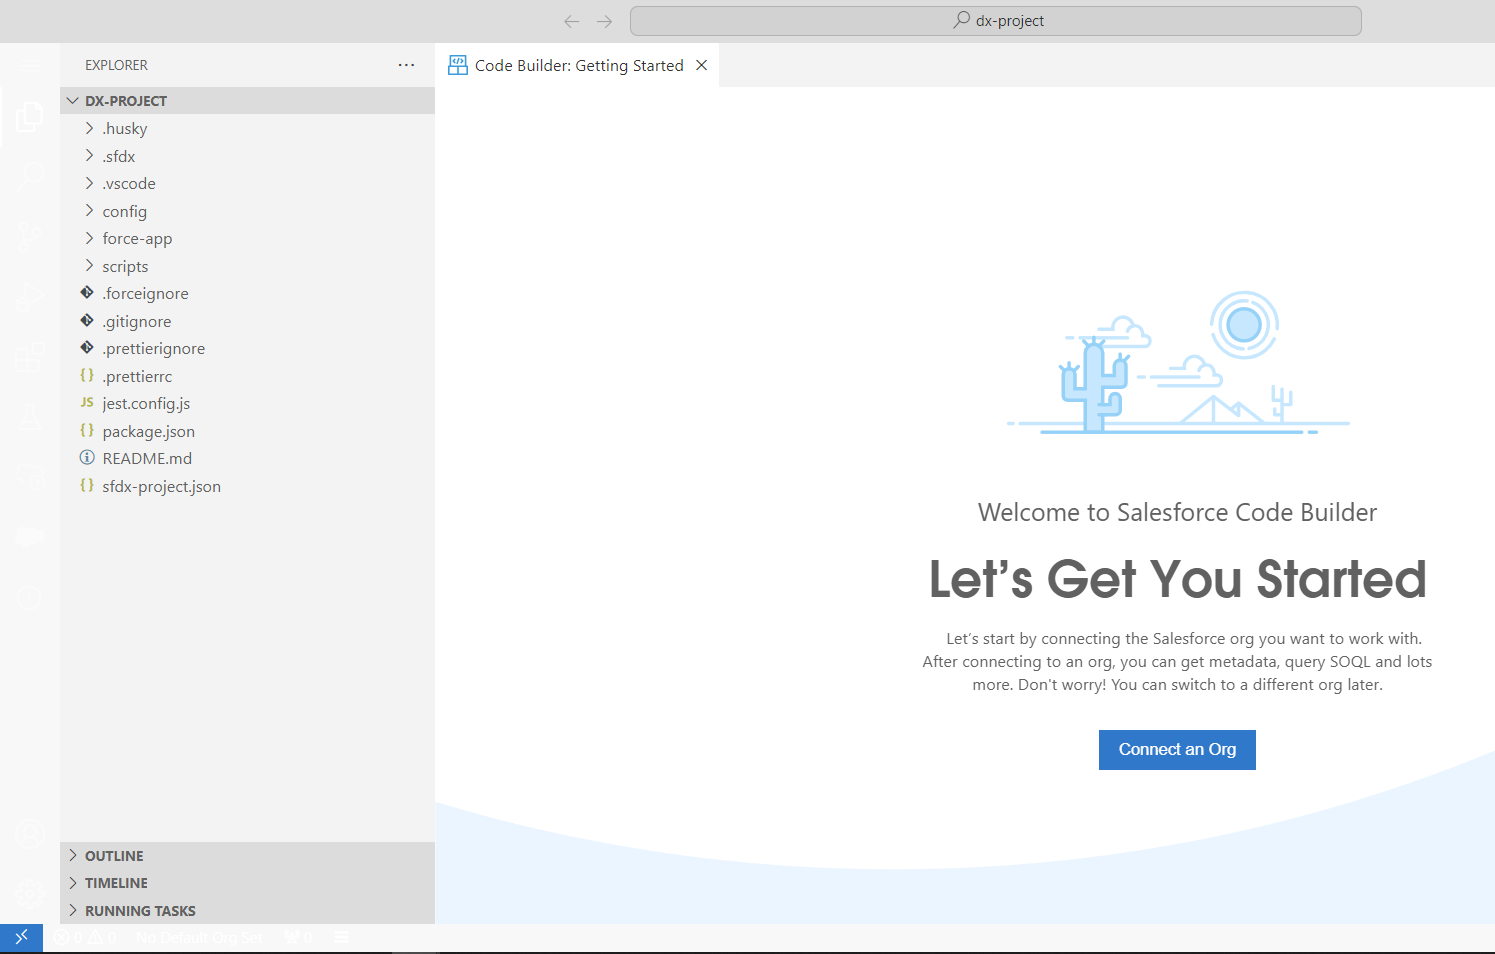This screenshot has width=1495, height=954.
Task: Open the Search view in the activity bar
Action: pos(30,176)
